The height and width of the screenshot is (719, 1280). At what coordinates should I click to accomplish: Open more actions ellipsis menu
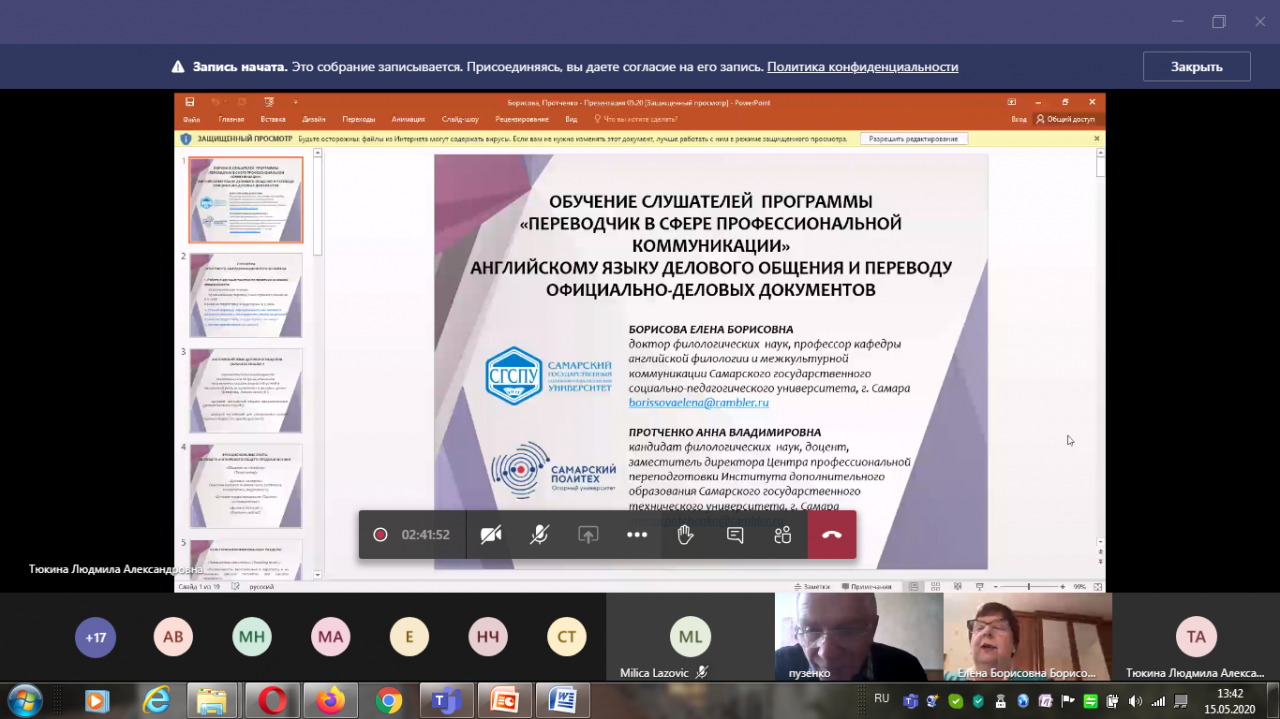coord(637,535)
